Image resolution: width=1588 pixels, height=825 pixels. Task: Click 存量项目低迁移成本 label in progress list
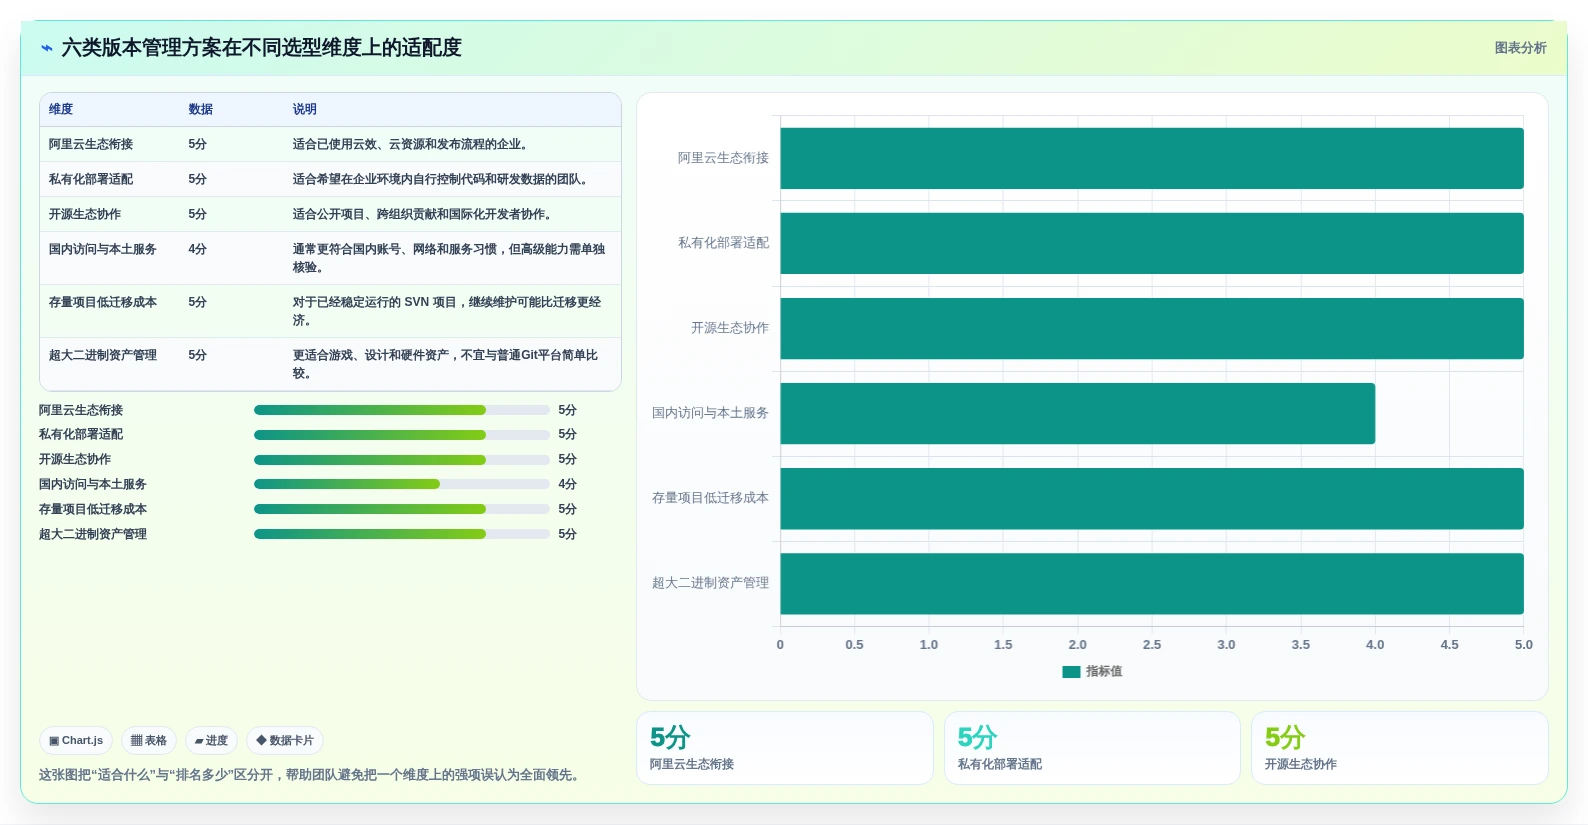click(93, 509)
